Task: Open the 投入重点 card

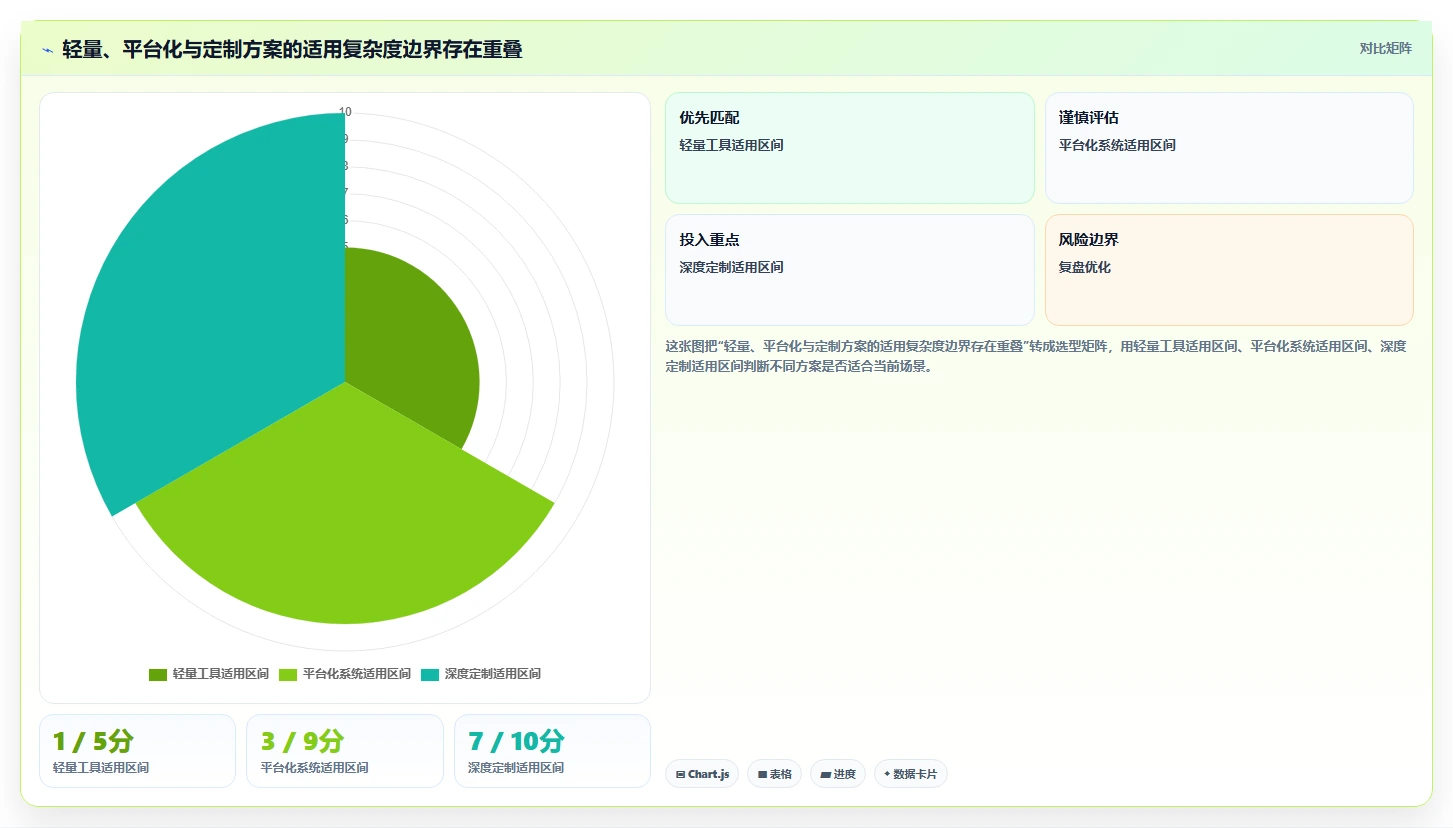Action: (x=849, y=270)
